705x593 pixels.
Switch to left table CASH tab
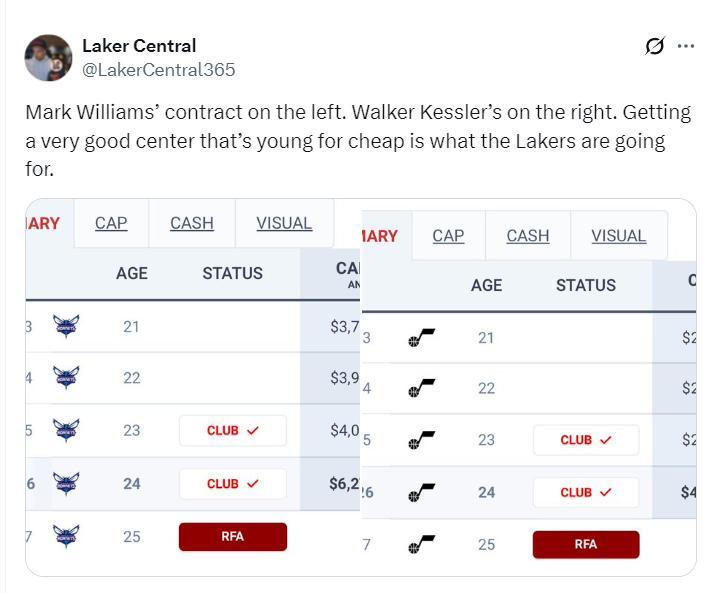(192, 223)
